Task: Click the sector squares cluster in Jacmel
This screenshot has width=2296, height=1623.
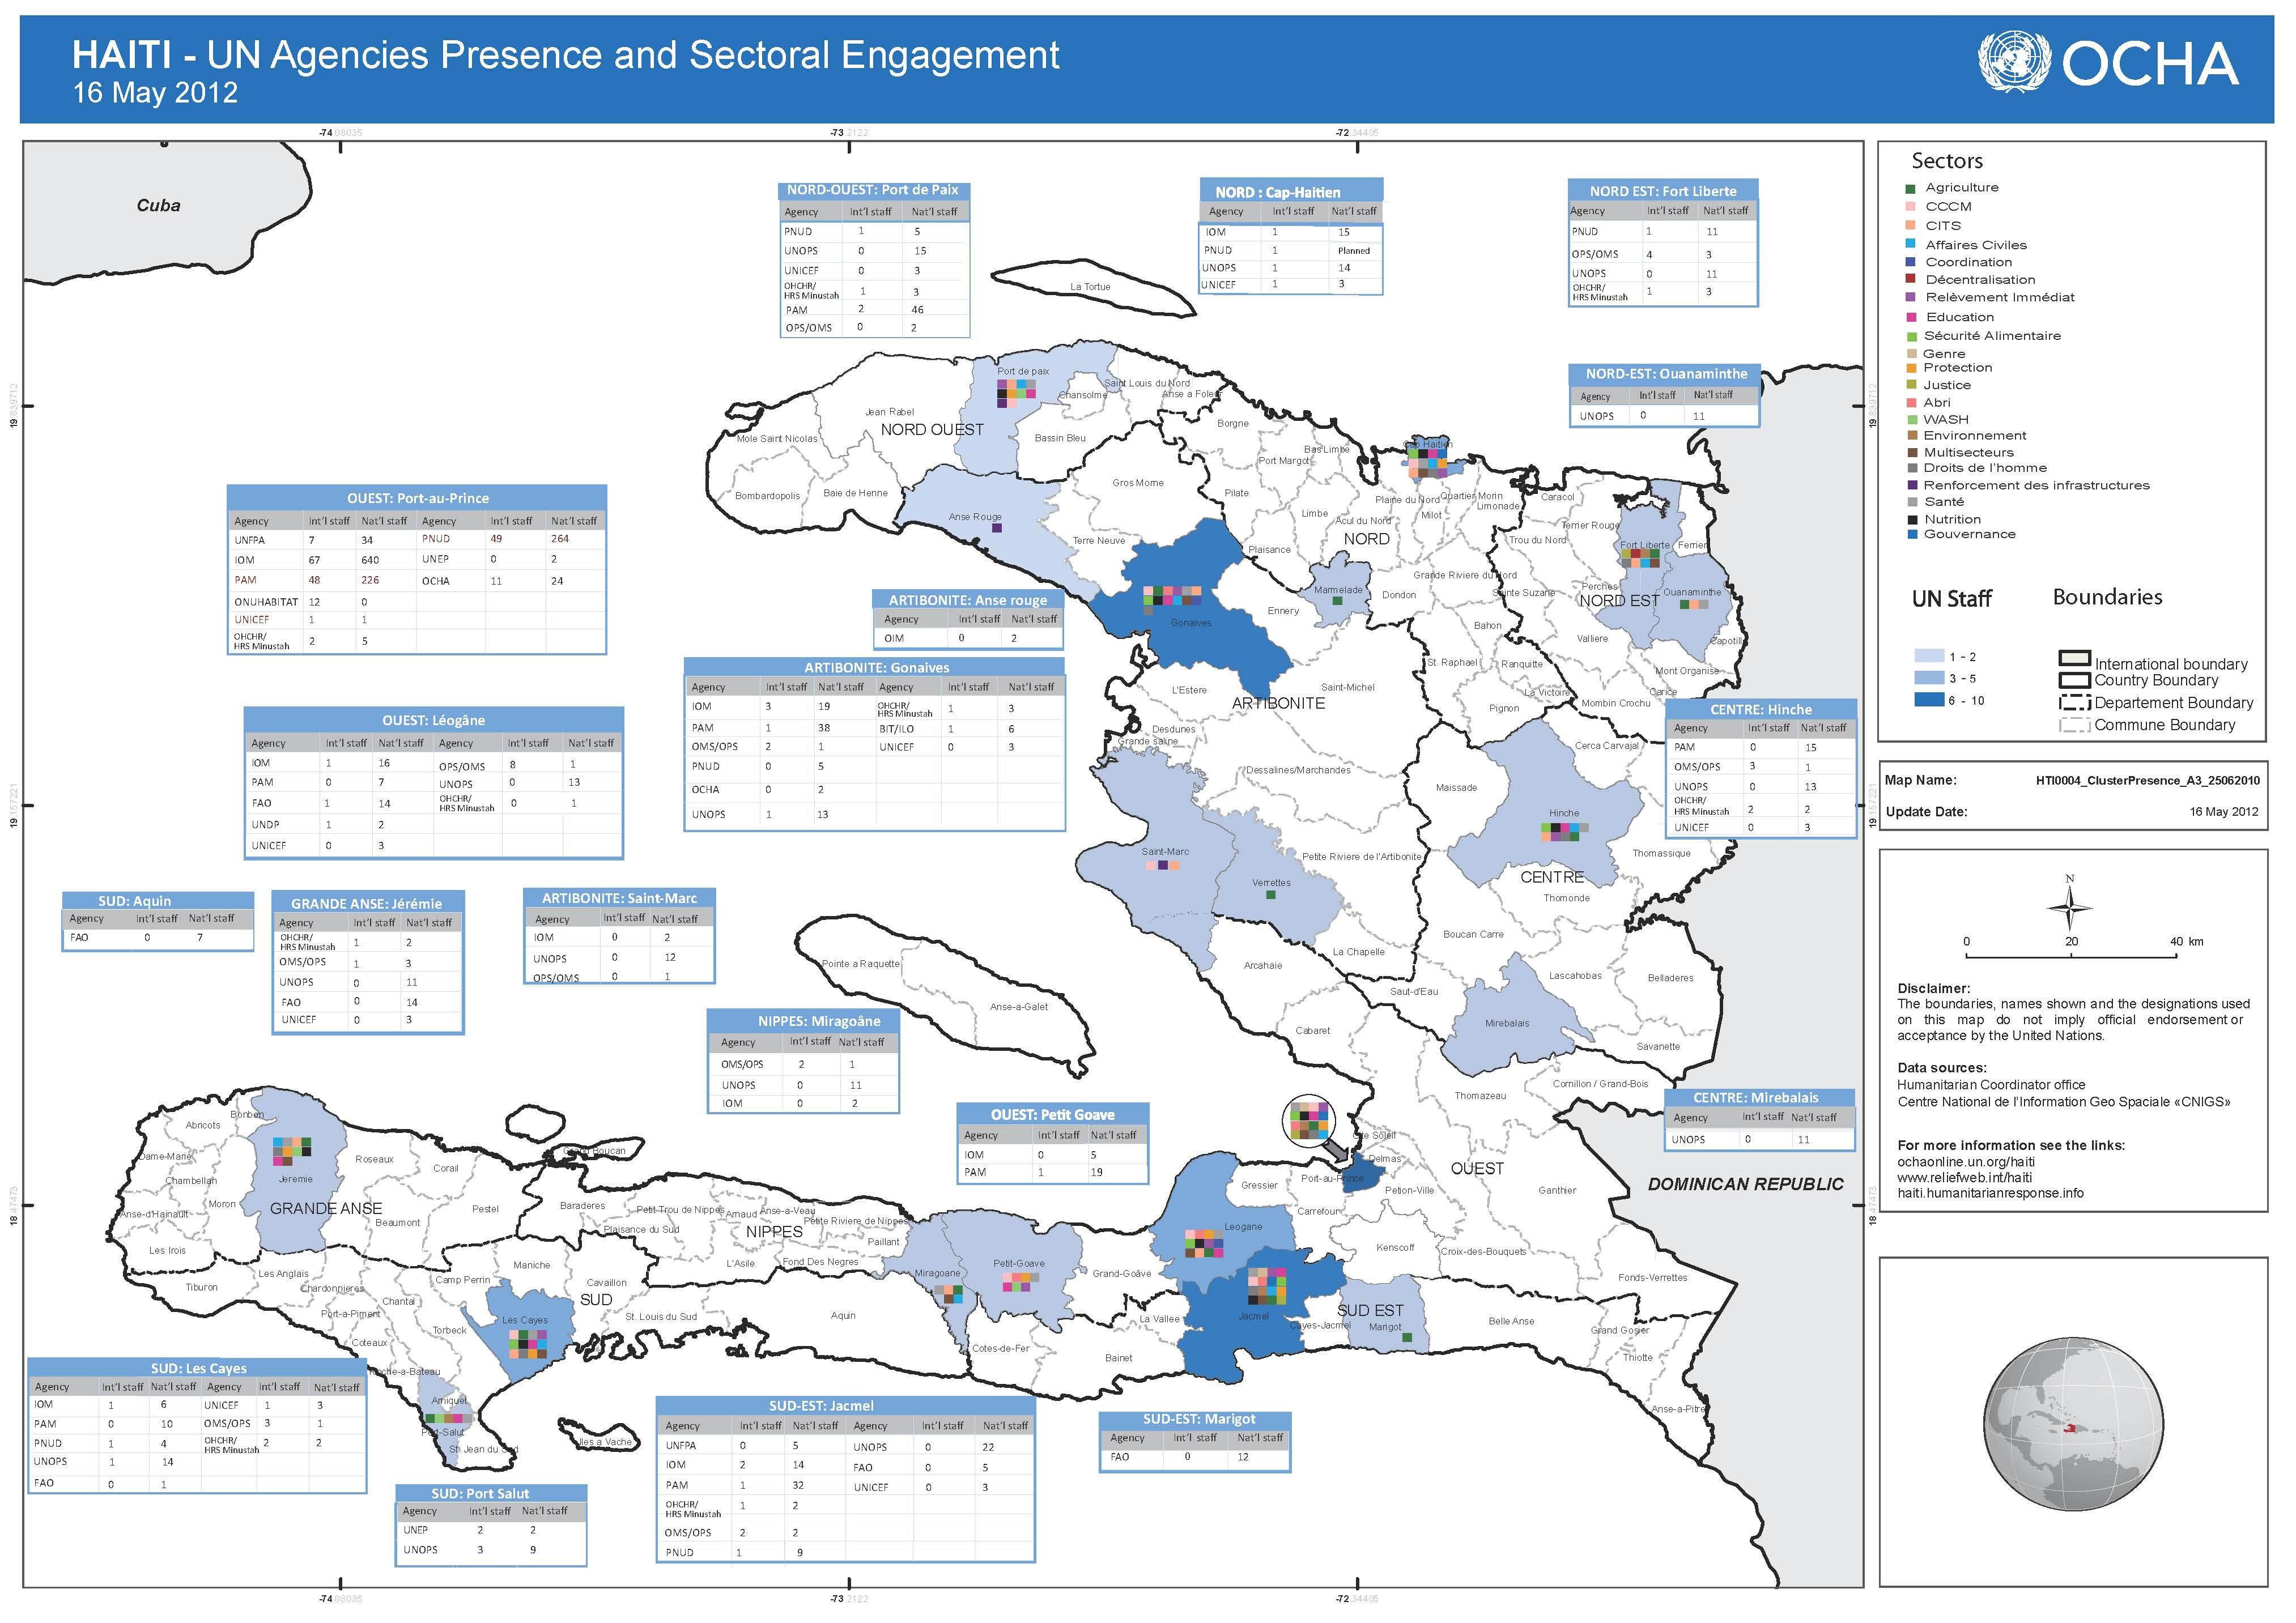Action: pyautogui.click(x=1266, y=1286)
